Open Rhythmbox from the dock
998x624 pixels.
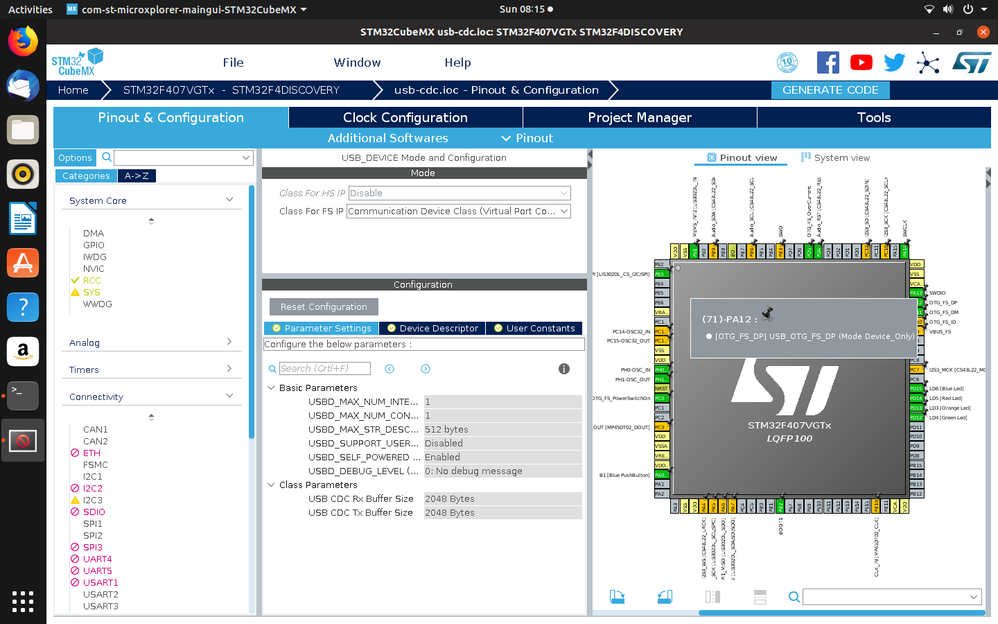pyautogui.click(x=23, y=174)
